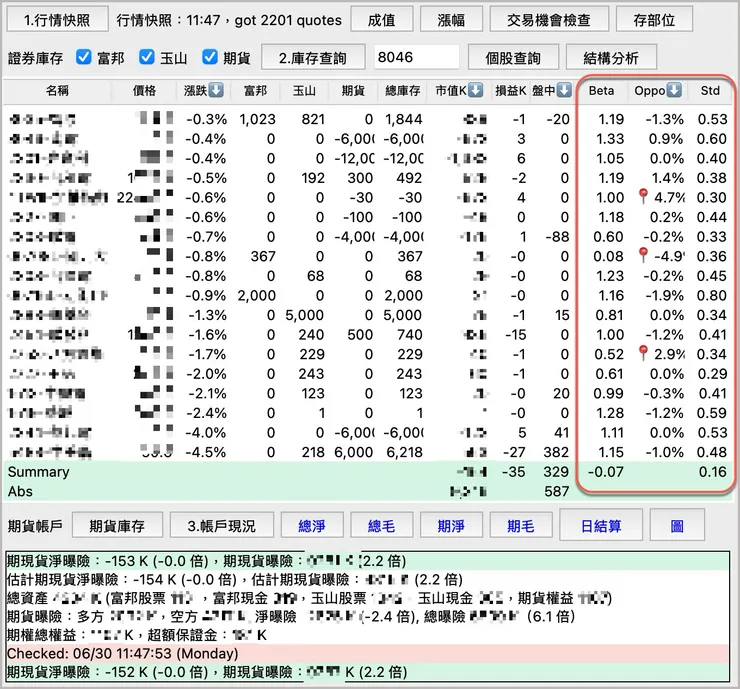The width and height of the screenshot is (740, 689).
Task: Click the 富邦 cell 2,000
Action: 256,295
